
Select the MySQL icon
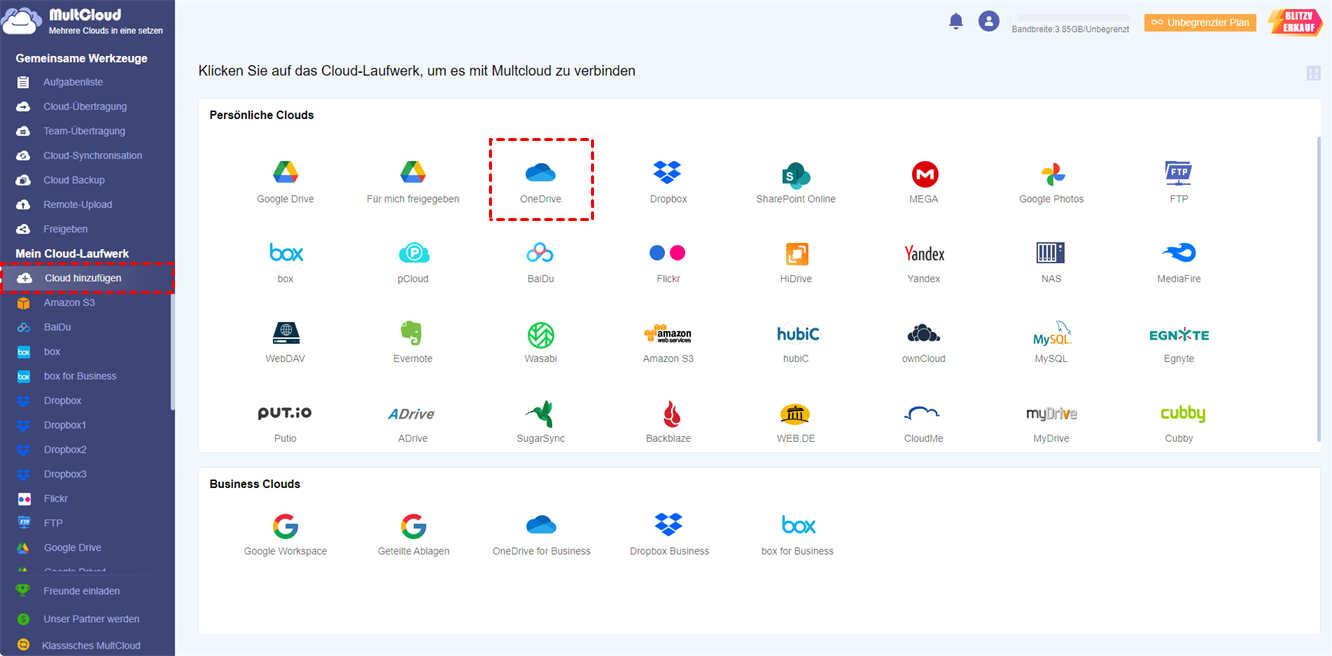1052,333
